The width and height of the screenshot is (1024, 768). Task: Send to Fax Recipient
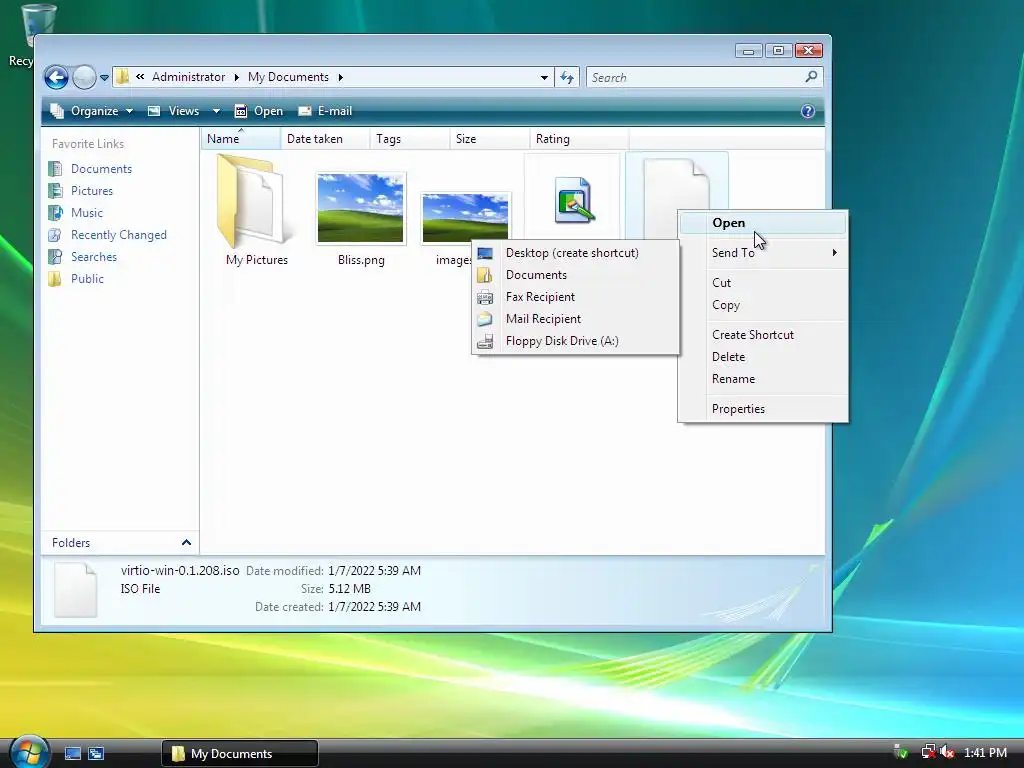(575, 297)
